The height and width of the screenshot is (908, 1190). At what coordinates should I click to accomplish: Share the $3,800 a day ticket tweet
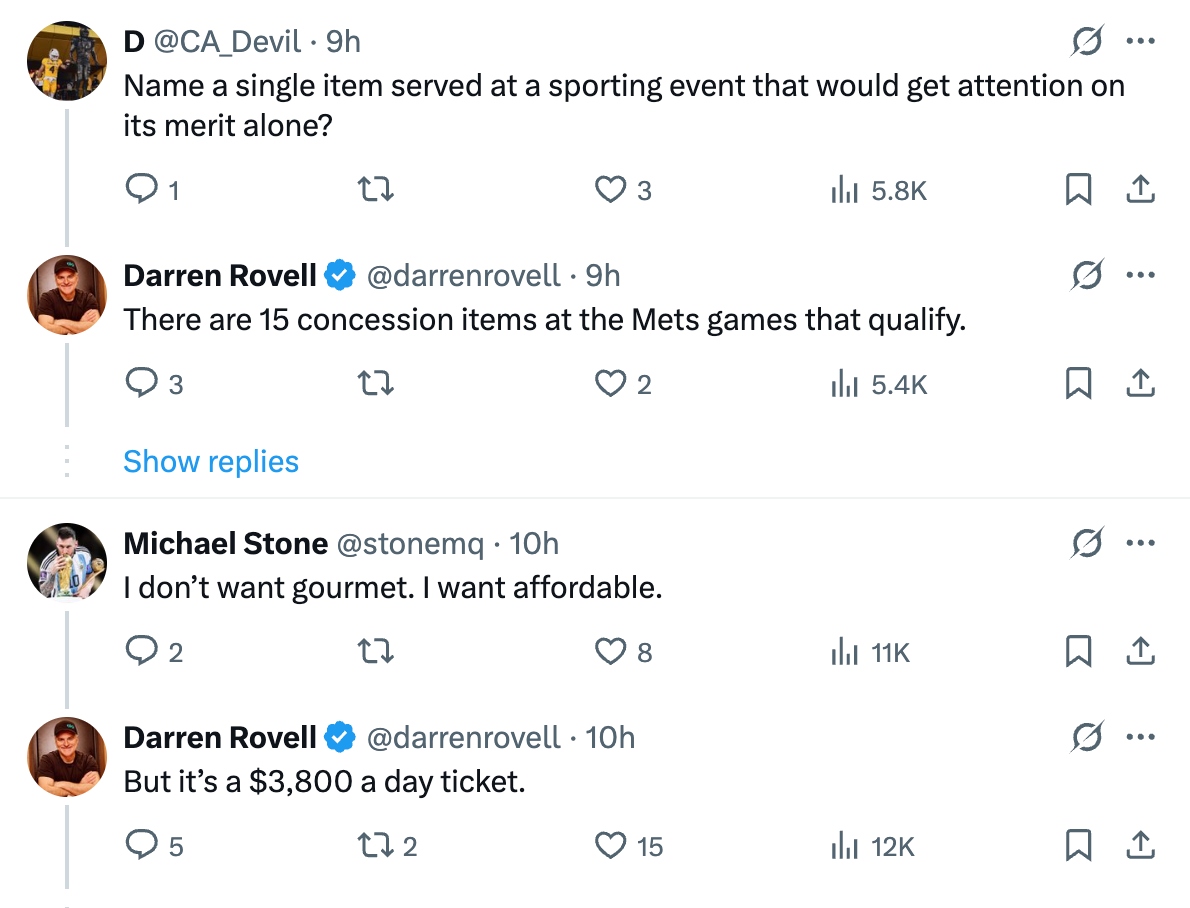(1141, 846)
